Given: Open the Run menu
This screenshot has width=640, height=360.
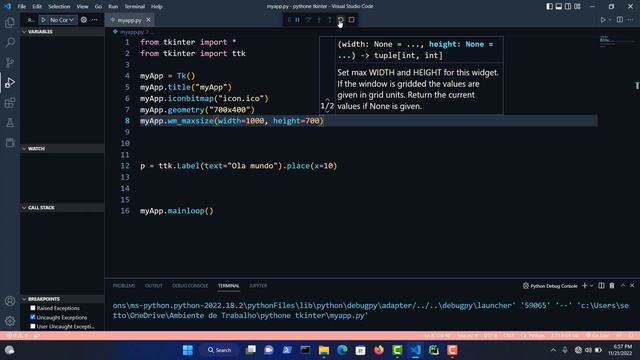Looking at the screenshot, I should [113, 7].
